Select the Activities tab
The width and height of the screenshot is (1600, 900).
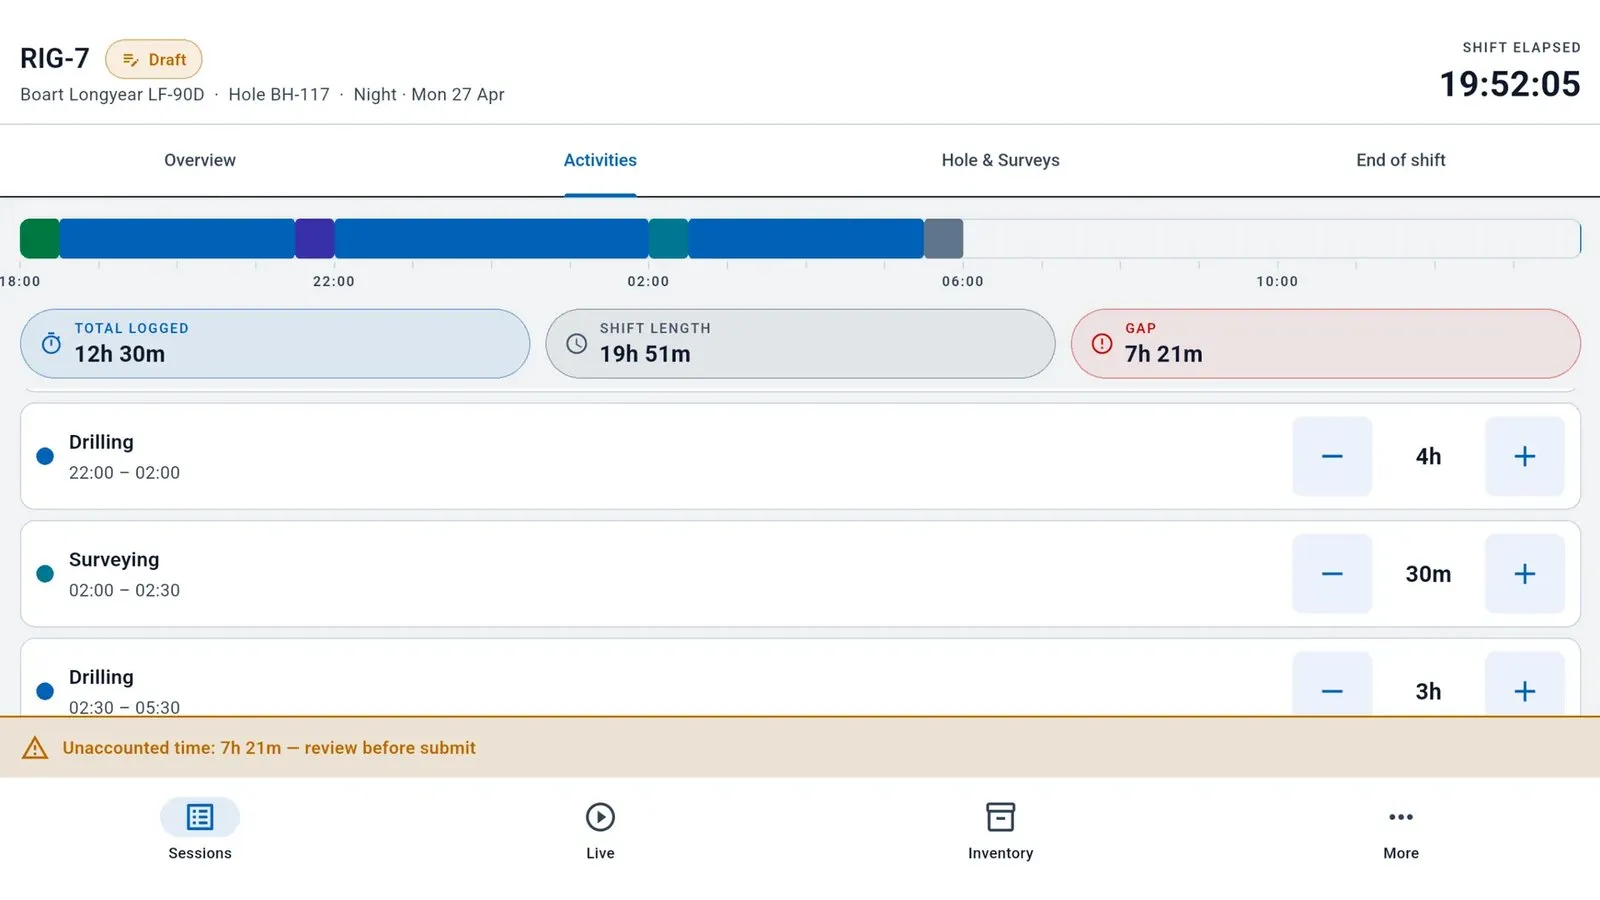coord(600,160)
